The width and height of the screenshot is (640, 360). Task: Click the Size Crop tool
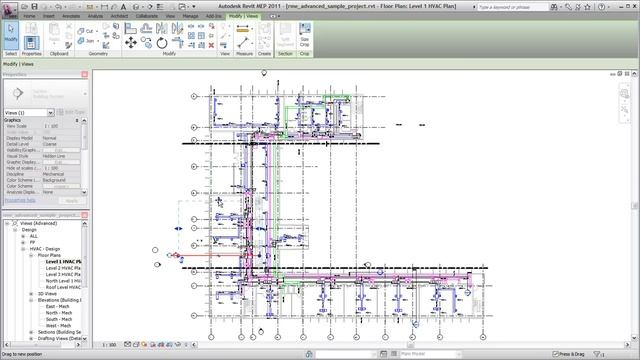[304, 35]
